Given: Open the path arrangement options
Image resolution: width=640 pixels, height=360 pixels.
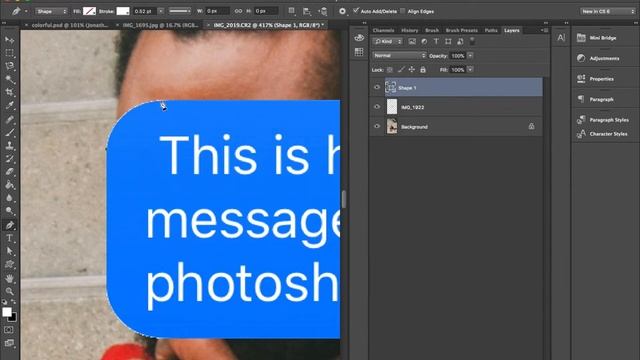Looking at the screenshot, I should tap(323, 11).
